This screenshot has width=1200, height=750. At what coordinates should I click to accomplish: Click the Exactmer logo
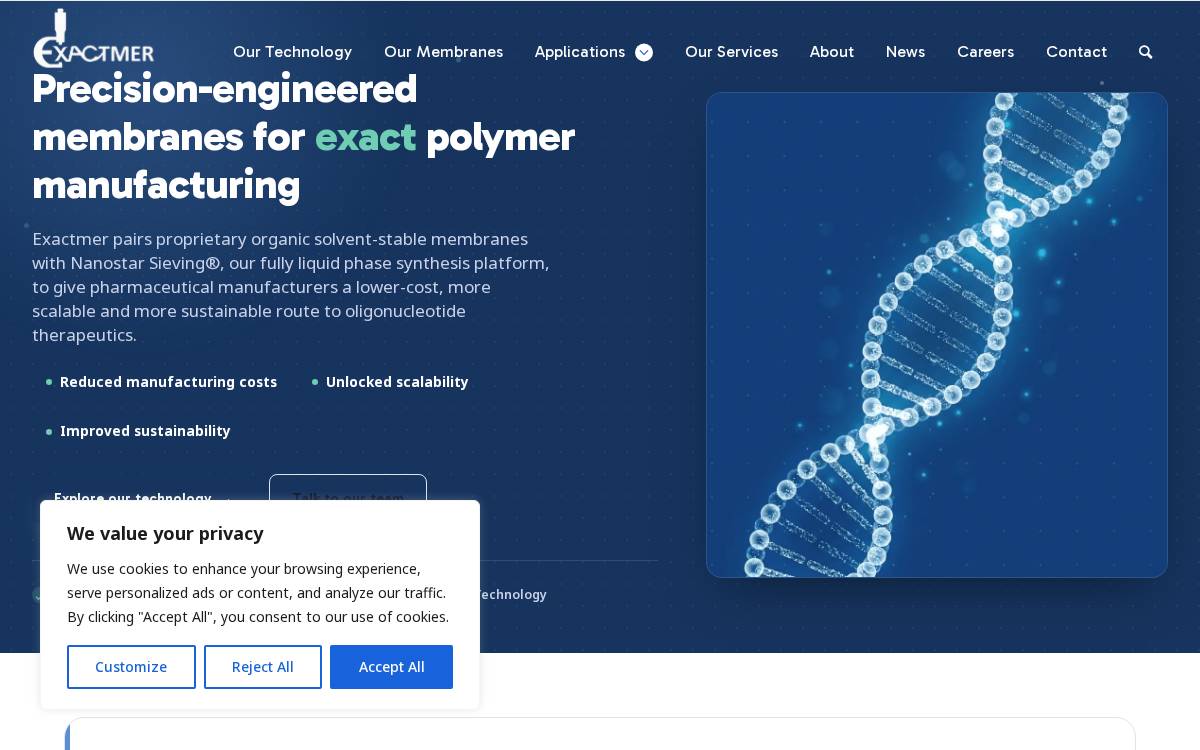click(93, 38)
